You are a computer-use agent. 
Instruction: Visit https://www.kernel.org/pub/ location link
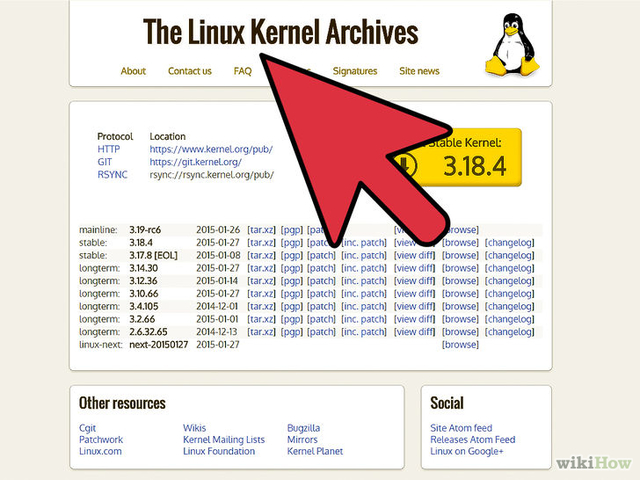tap(211, 149)
